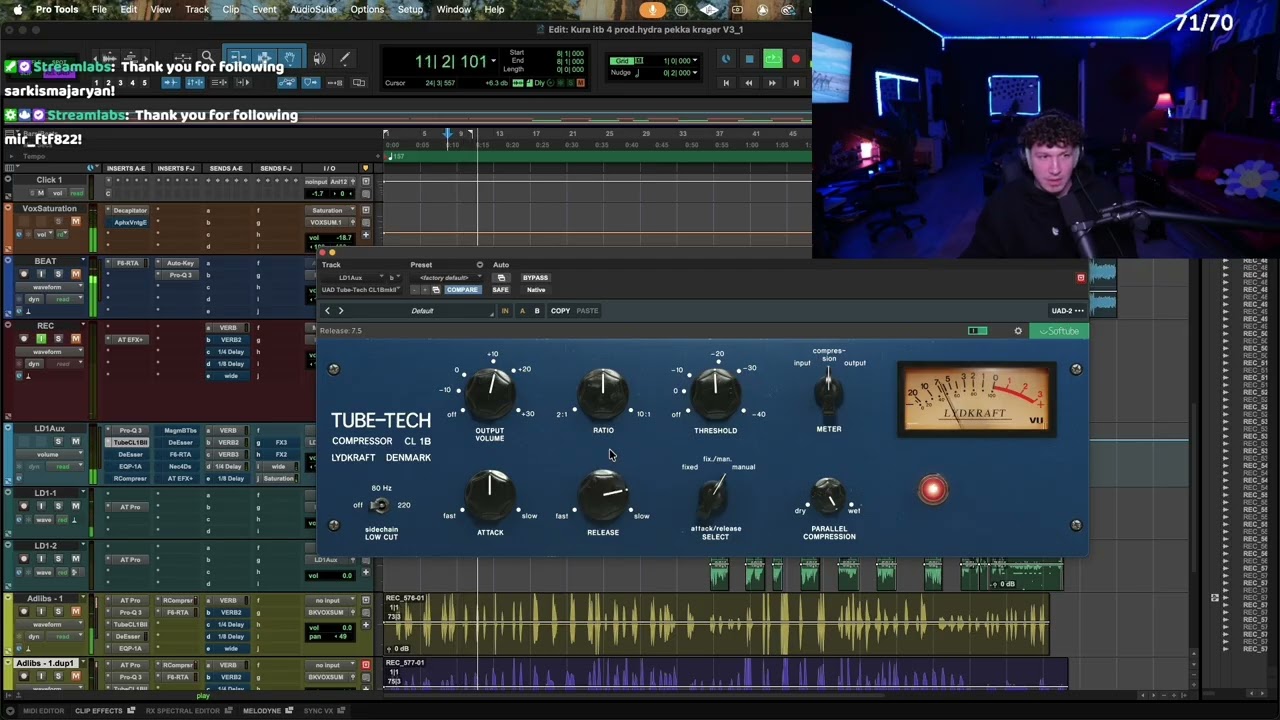Open the Setup menu
Viewport: 1280px width, 720px height.
(410, 10)
